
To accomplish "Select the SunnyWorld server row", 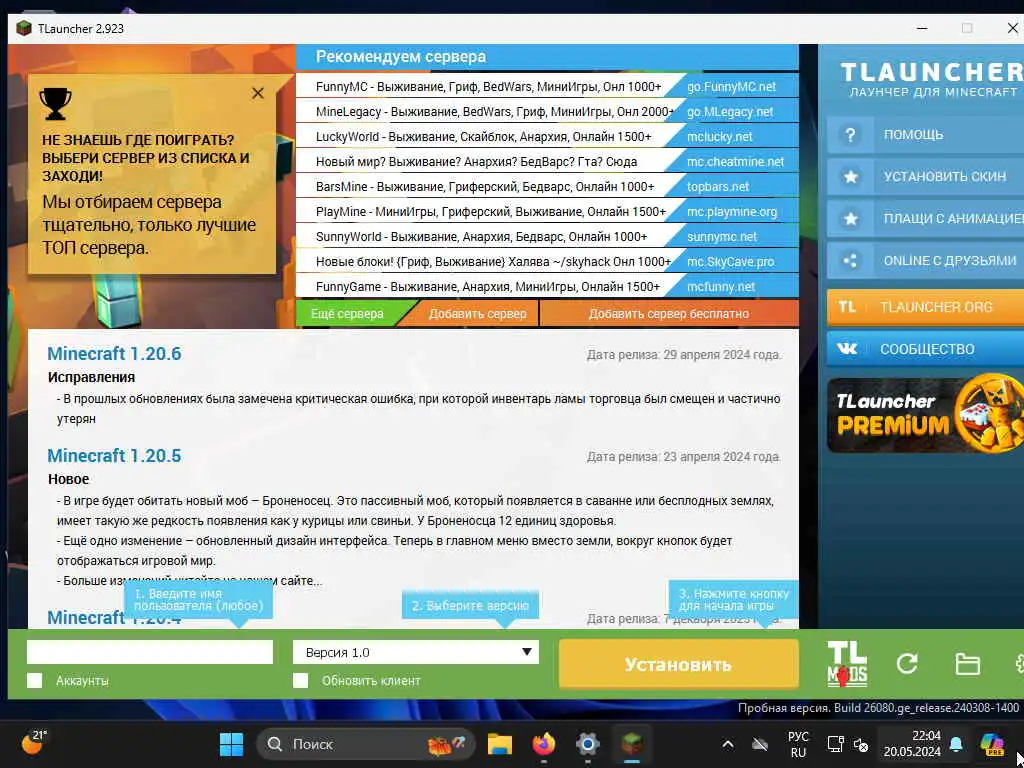I will click(547, 236).
